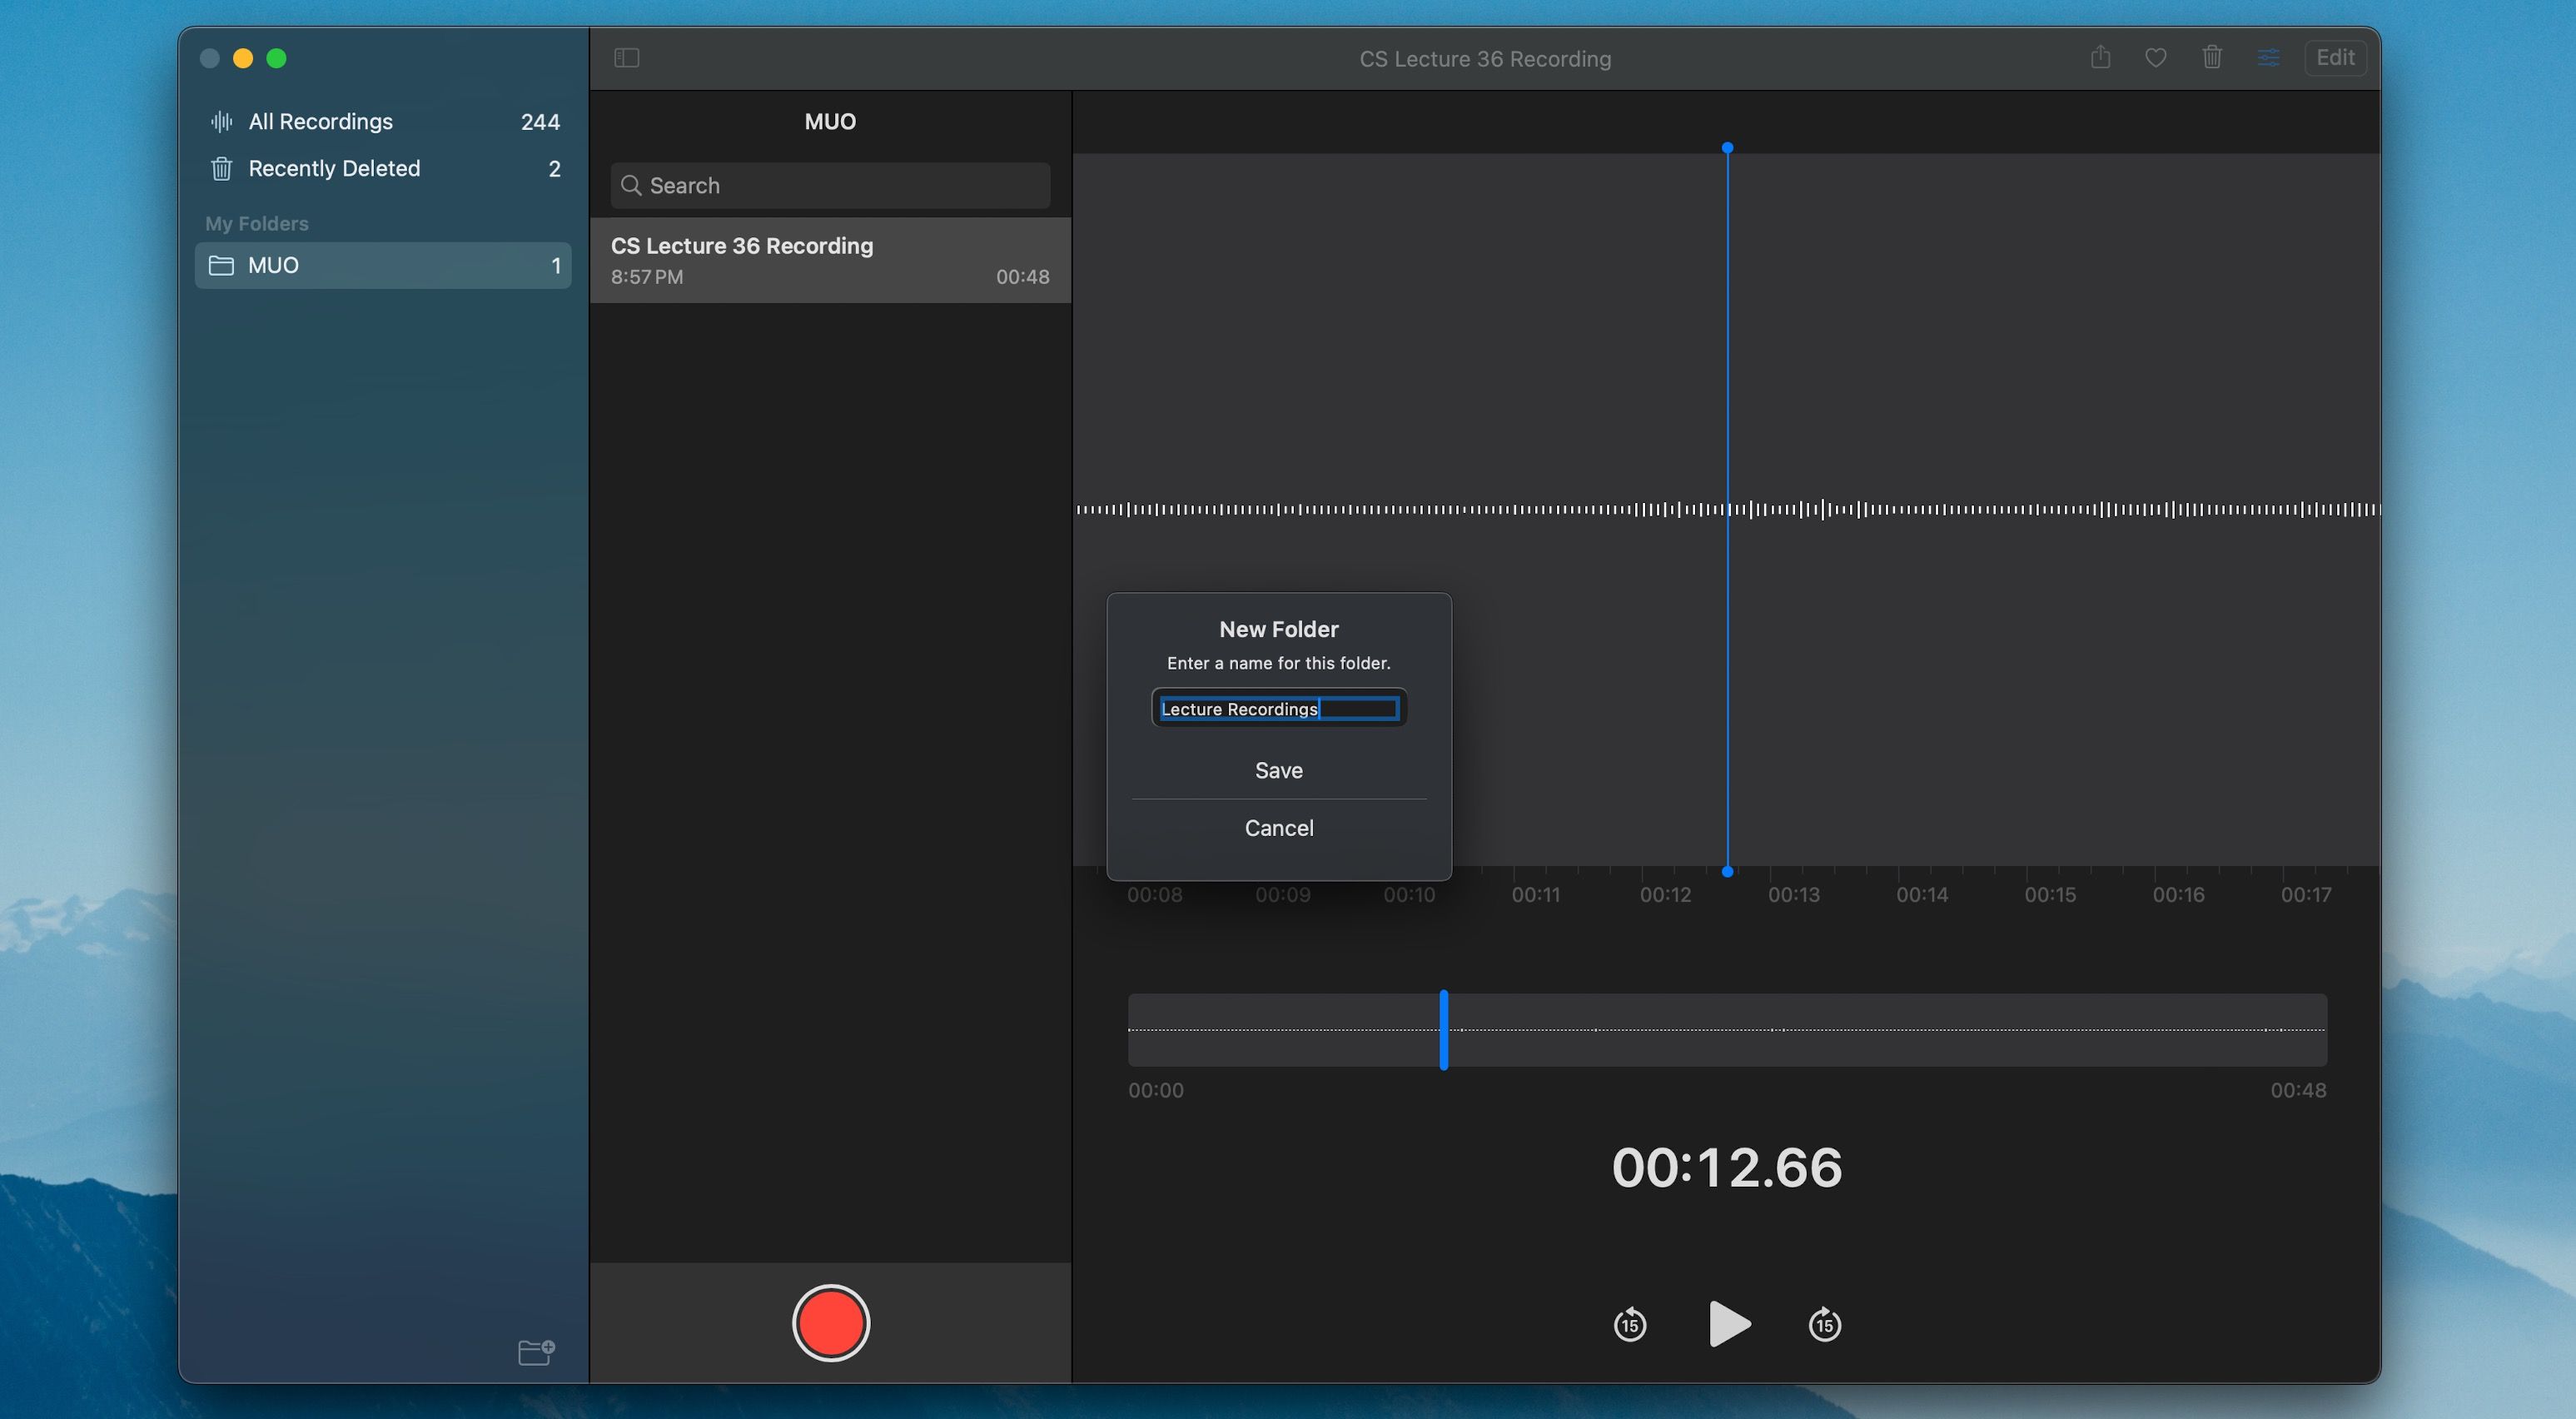2576x1419 pixels.
Task: Open playback settings with the sliders icon
Action: pyautogui.click(x=2268, y=58)
